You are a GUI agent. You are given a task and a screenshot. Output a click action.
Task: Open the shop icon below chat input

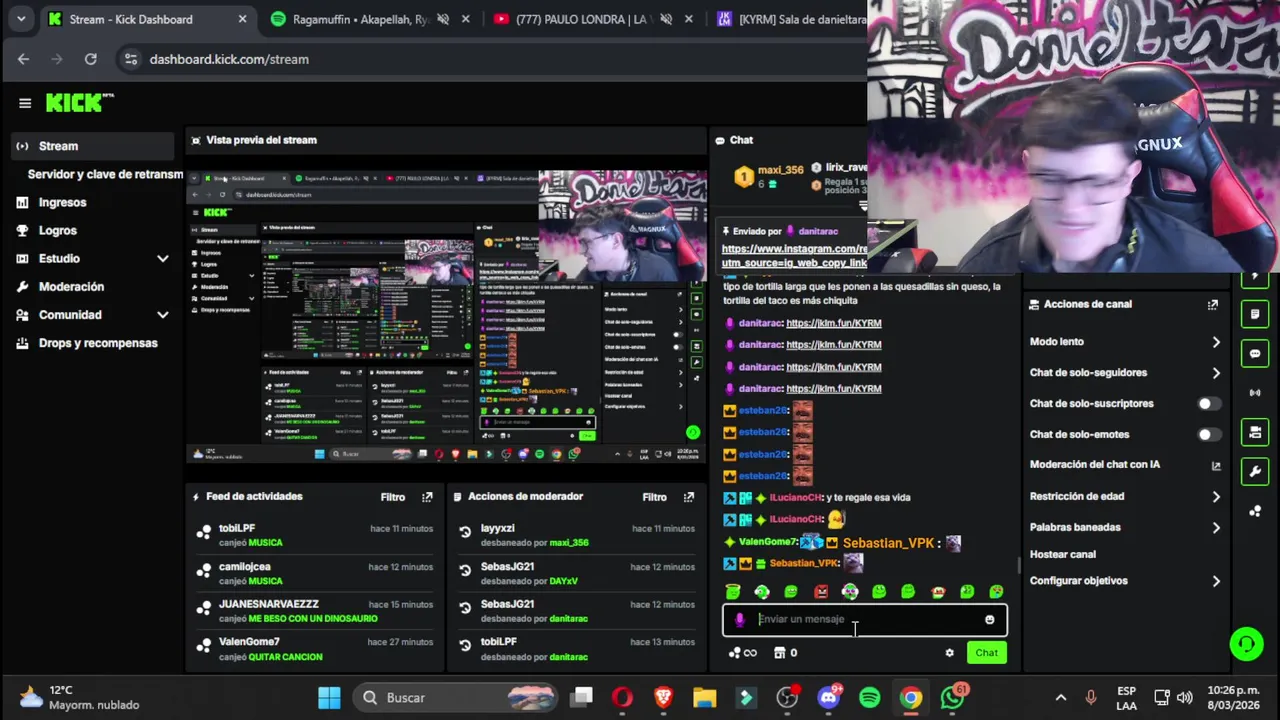786,653
